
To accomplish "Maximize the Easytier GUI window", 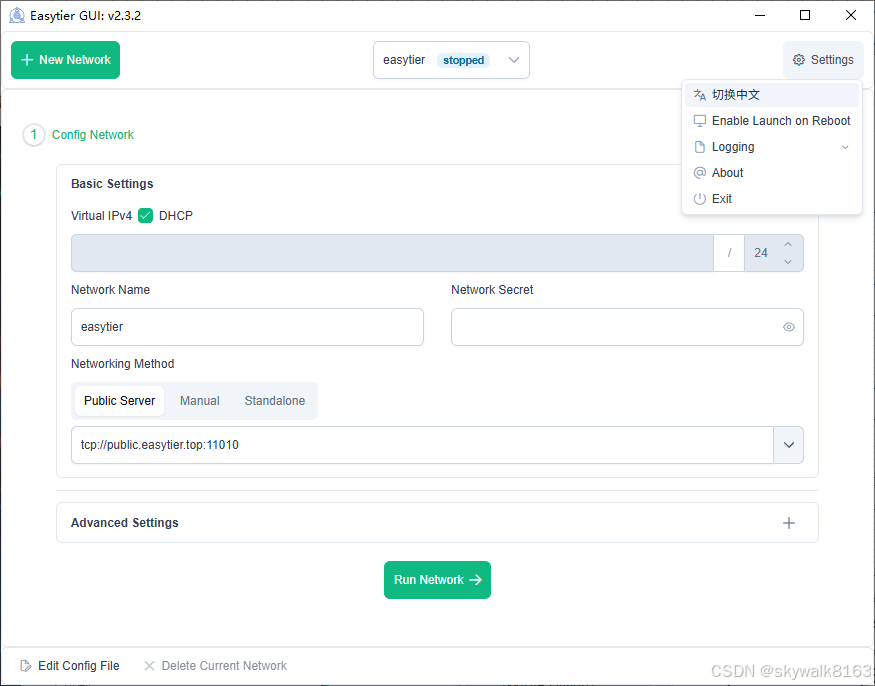I will coord(805,15).
